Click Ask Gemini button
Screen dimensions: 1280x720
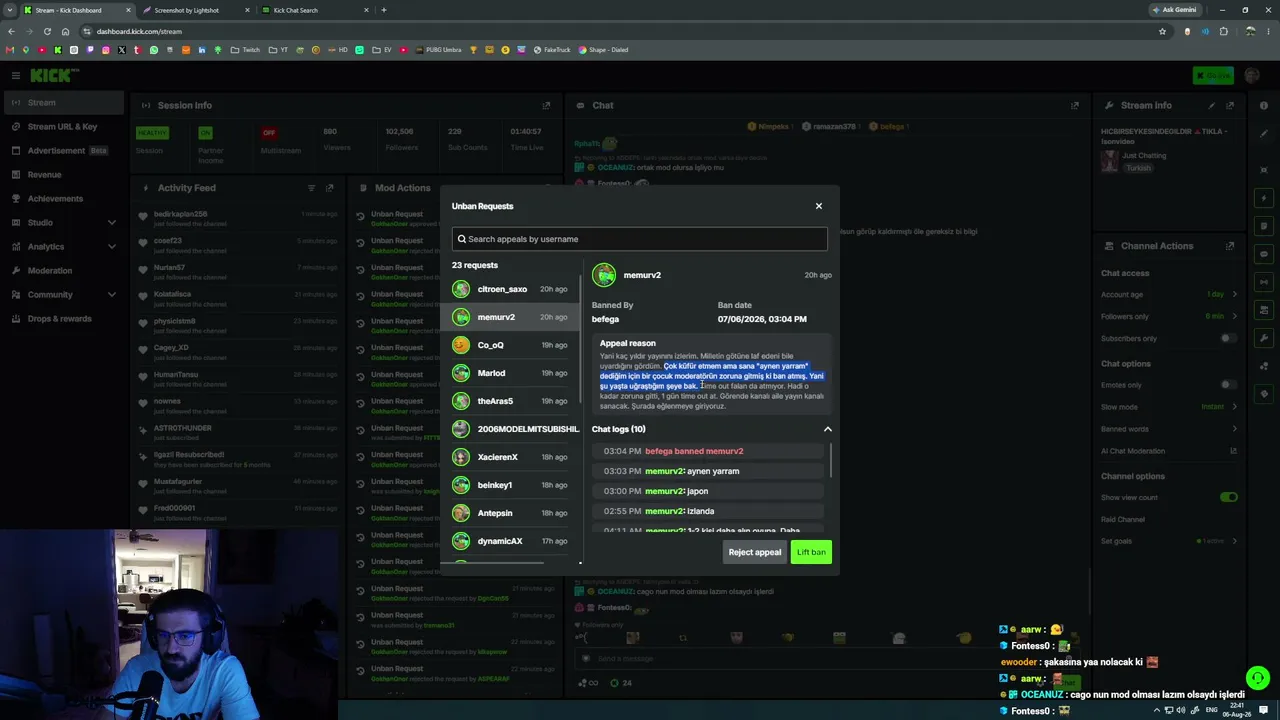[1174, 10]
